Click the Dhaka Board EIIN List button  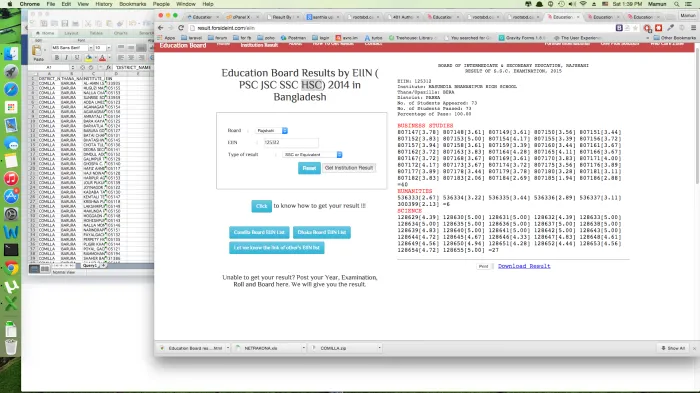(x=321, y=232)
